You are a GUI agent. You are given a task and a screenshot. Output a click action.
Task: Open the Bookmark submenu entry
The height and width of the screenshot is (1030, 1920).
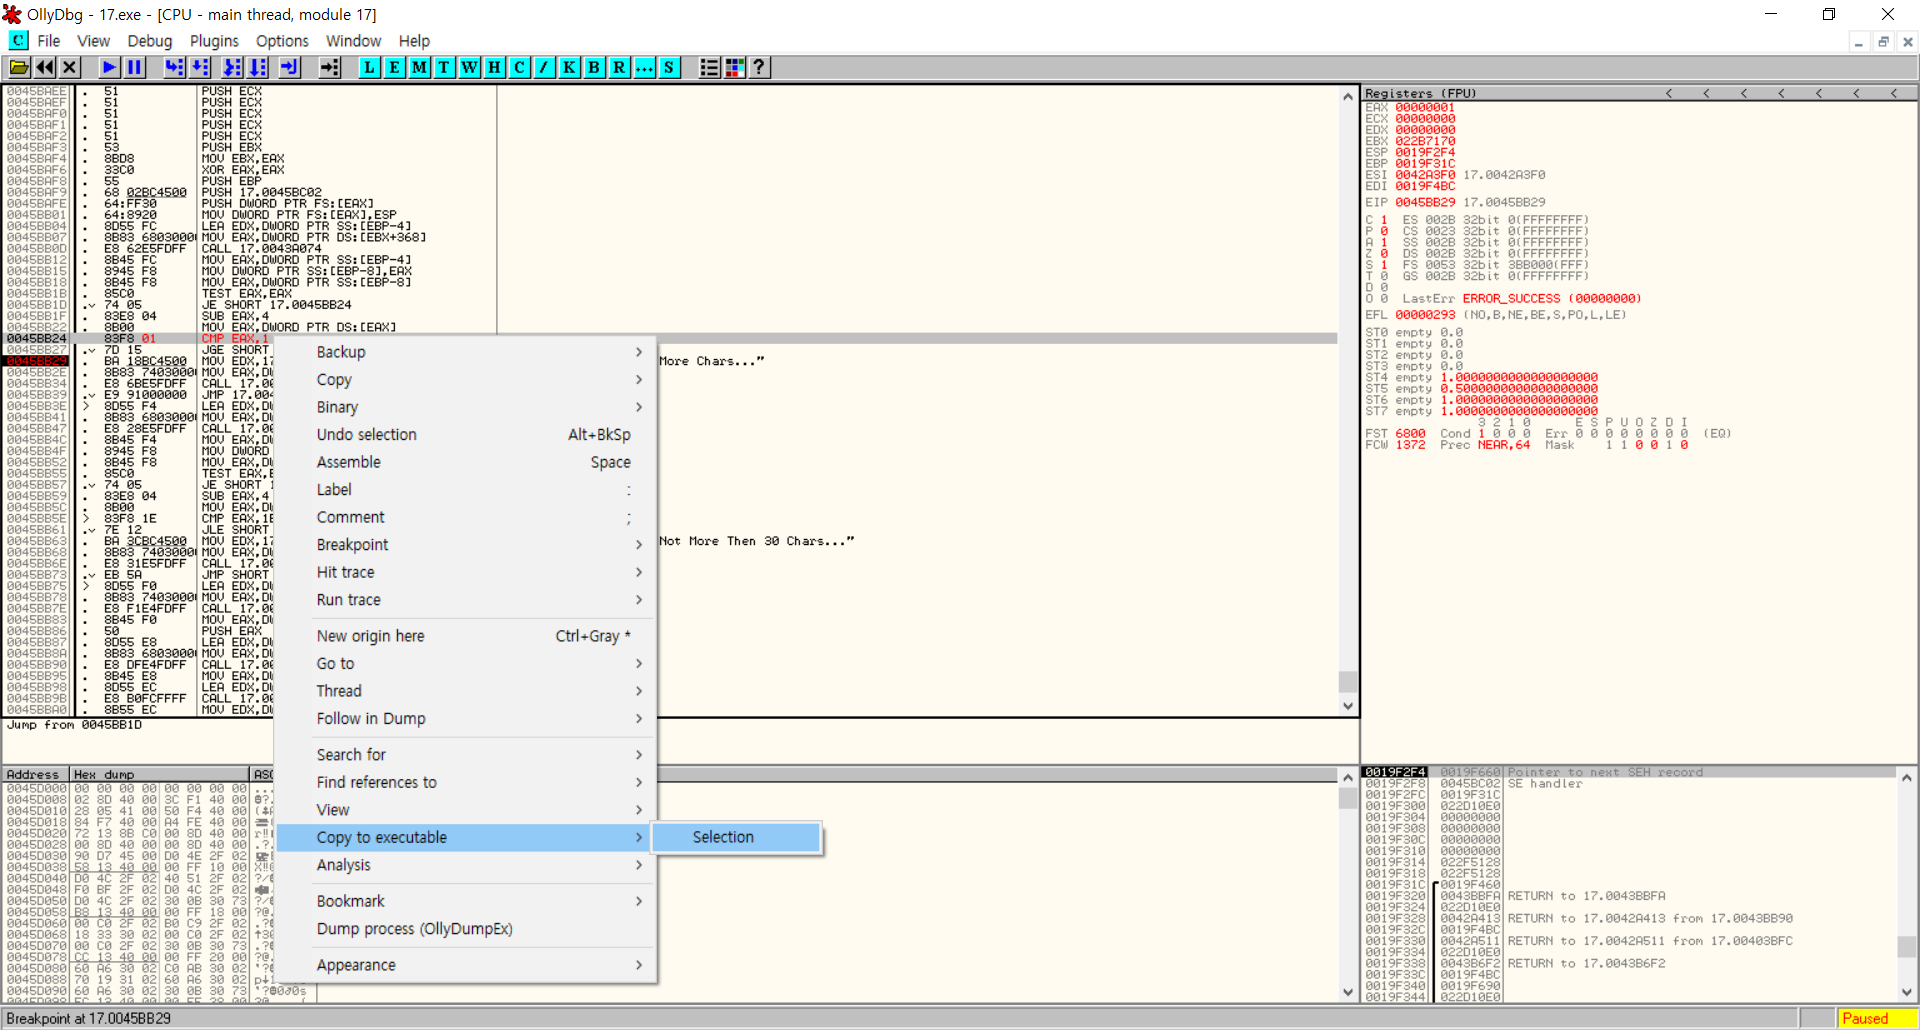tap(466, 901)
